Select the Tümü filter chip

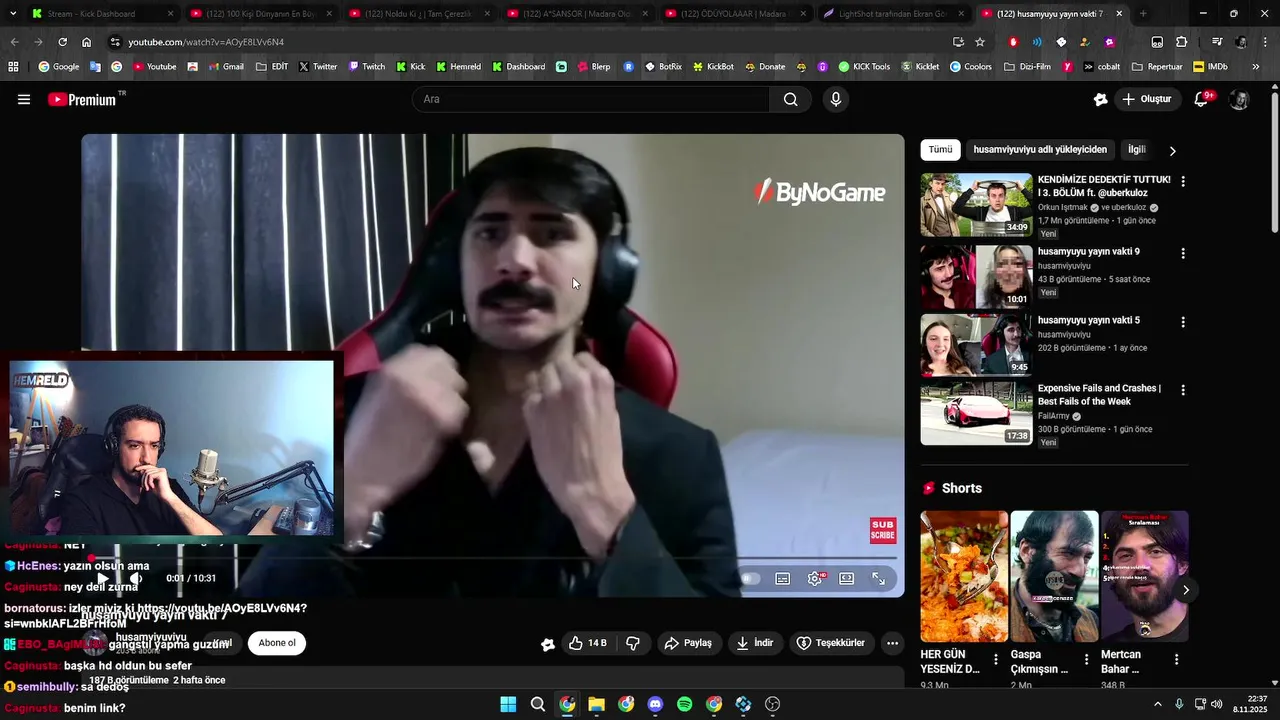[940, 149]
